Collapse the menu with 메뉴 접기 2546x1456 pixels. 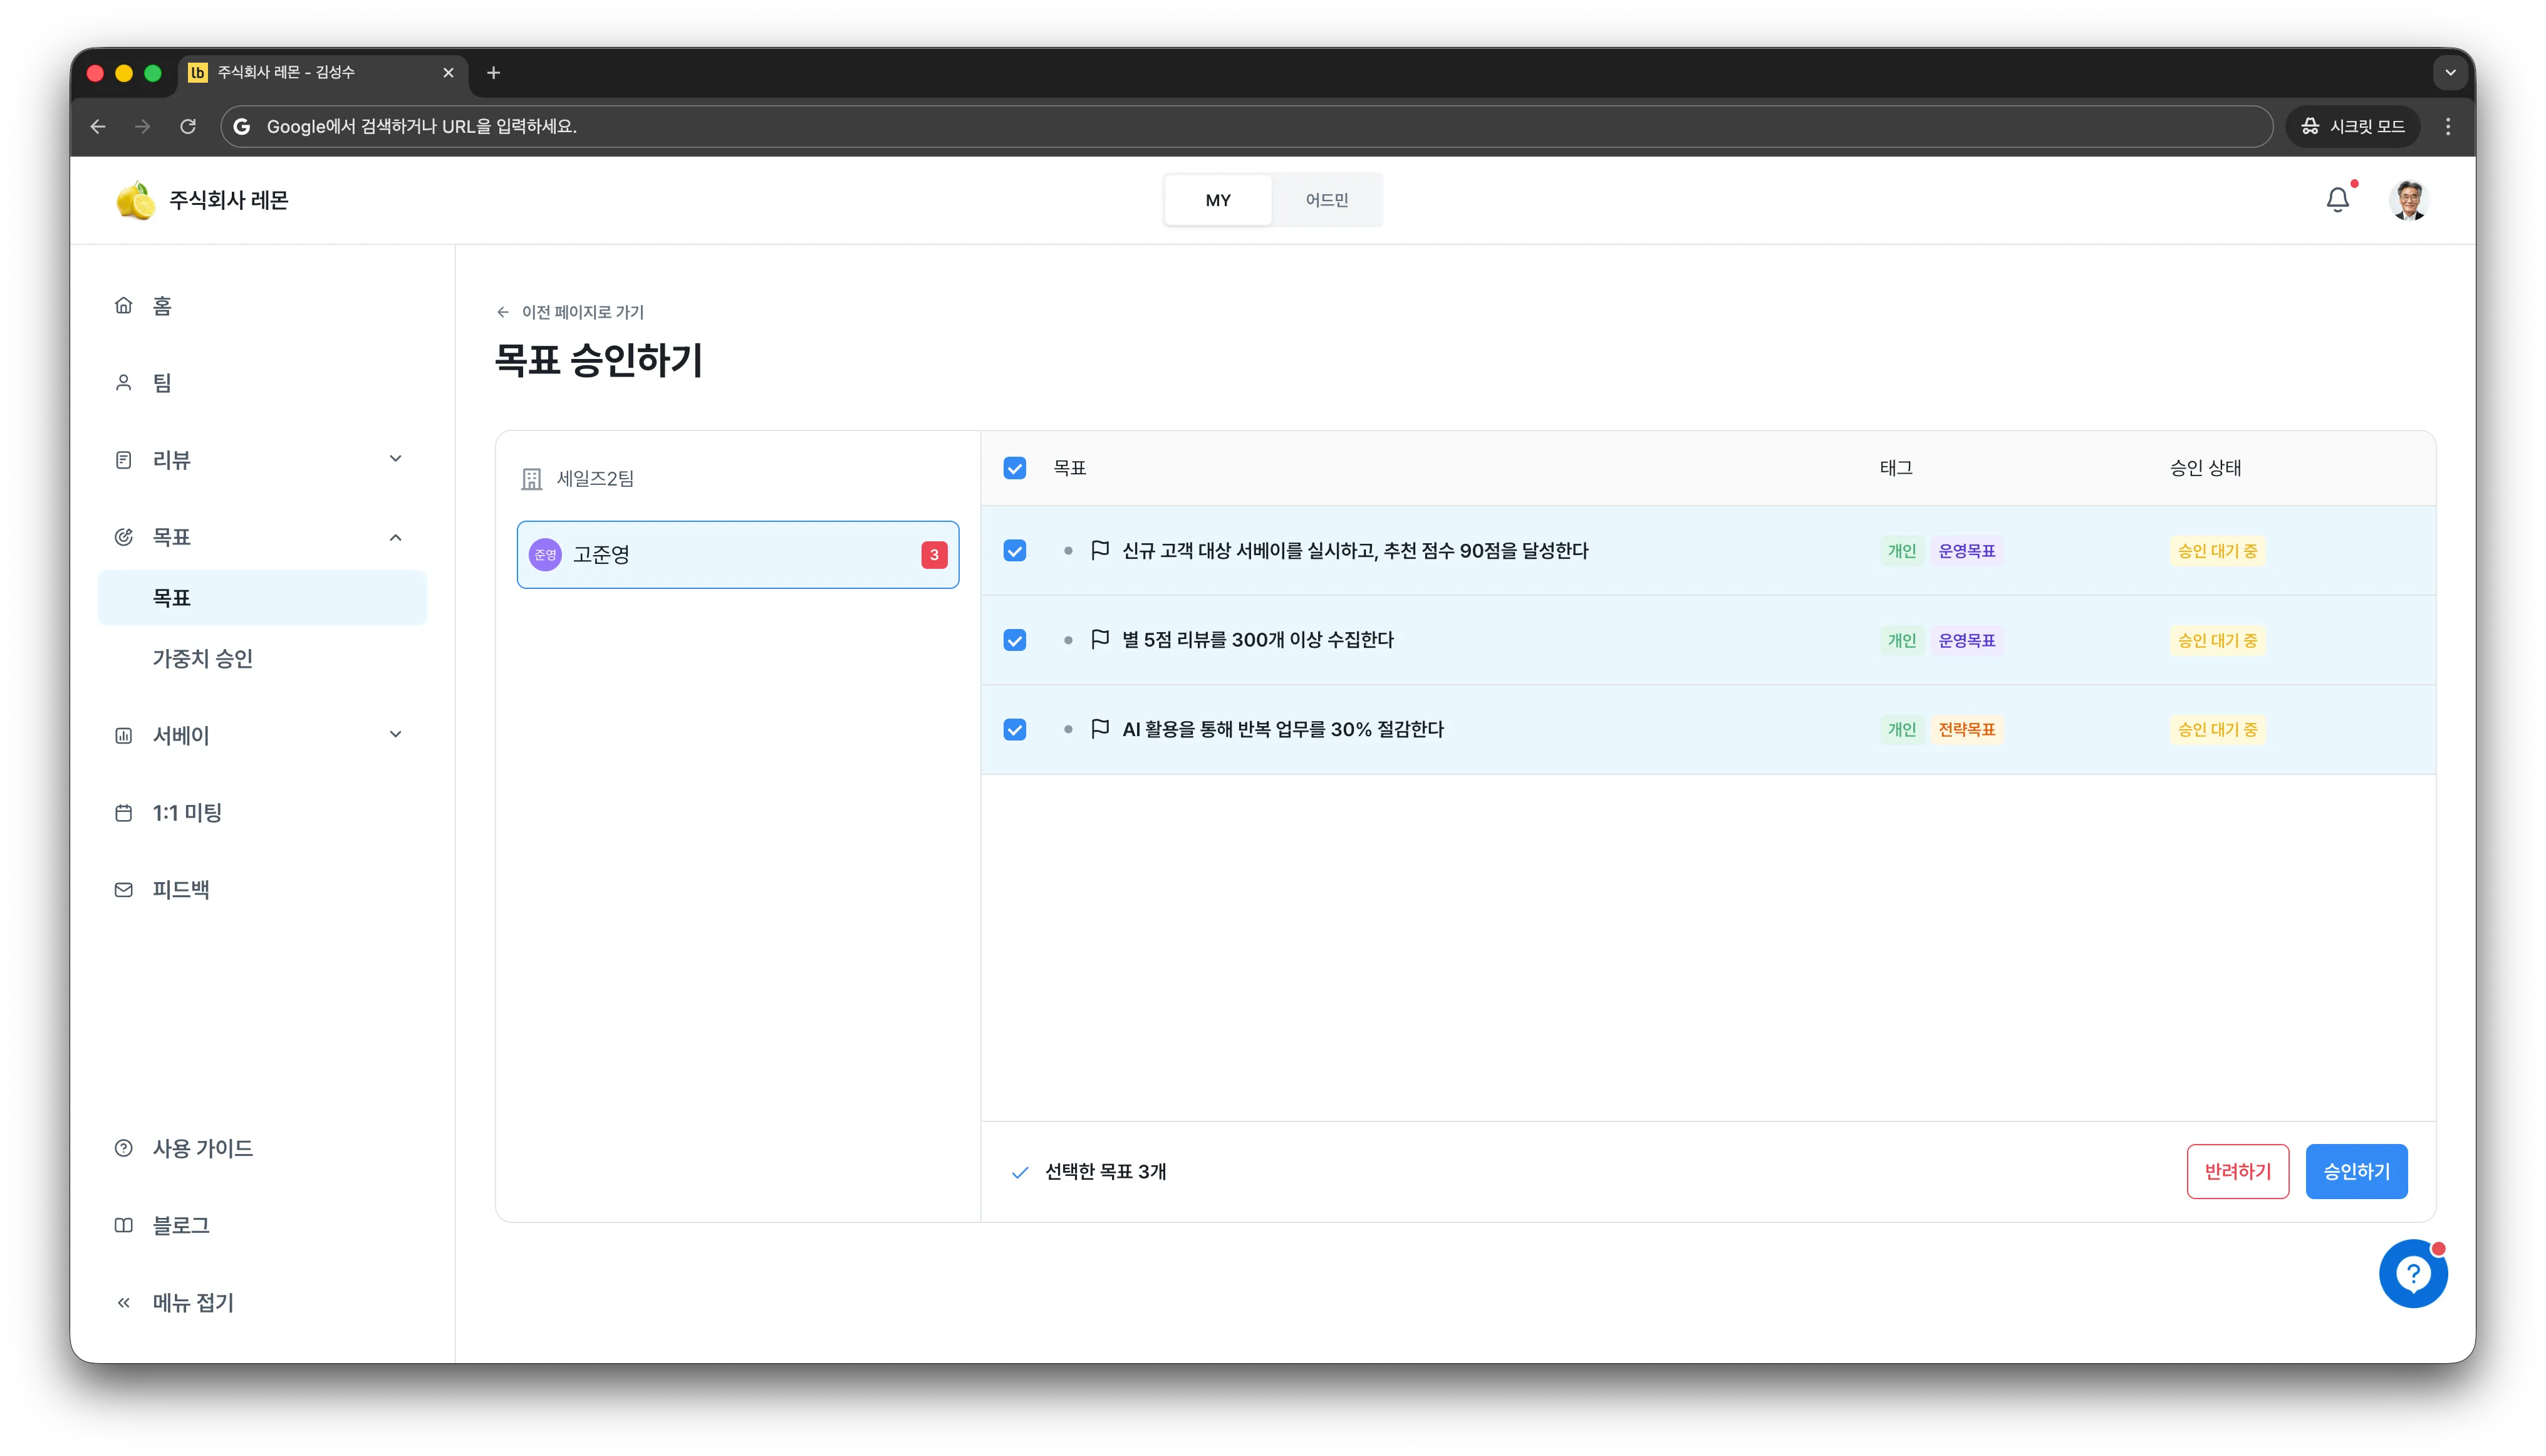tap(262, 1302)
